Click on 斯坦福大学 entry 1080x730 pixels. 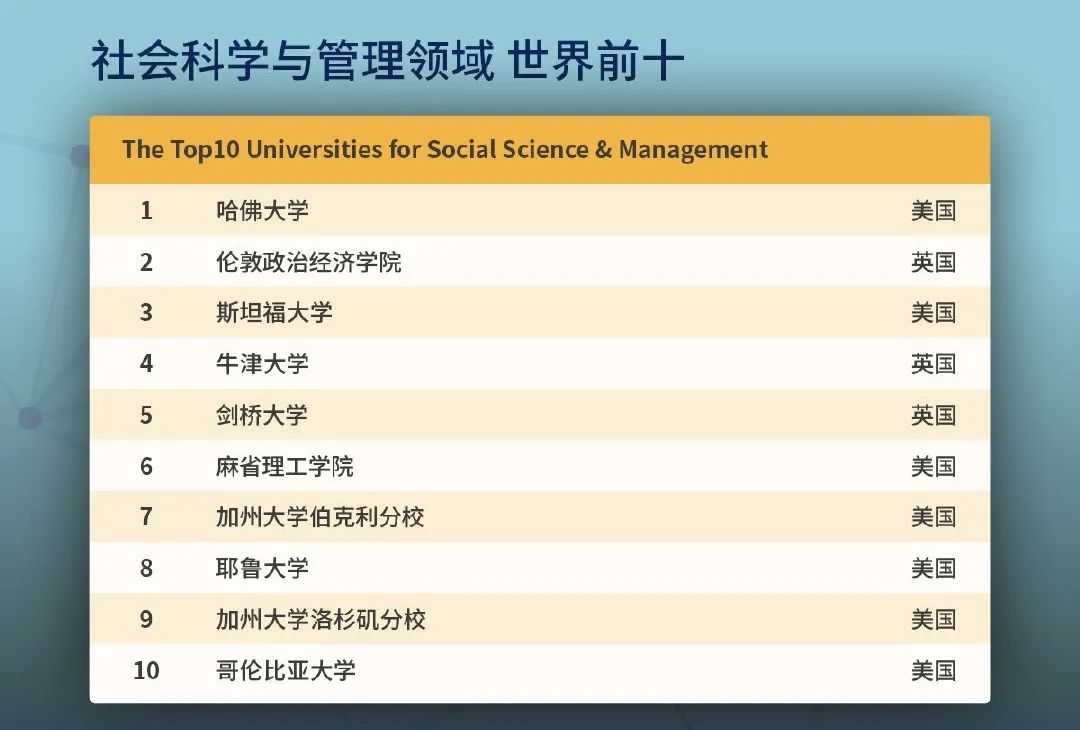(x=274, y=313)
